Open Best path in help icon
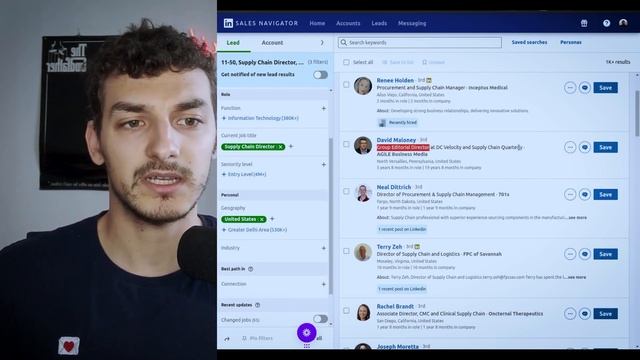 [x=251, y=269]
